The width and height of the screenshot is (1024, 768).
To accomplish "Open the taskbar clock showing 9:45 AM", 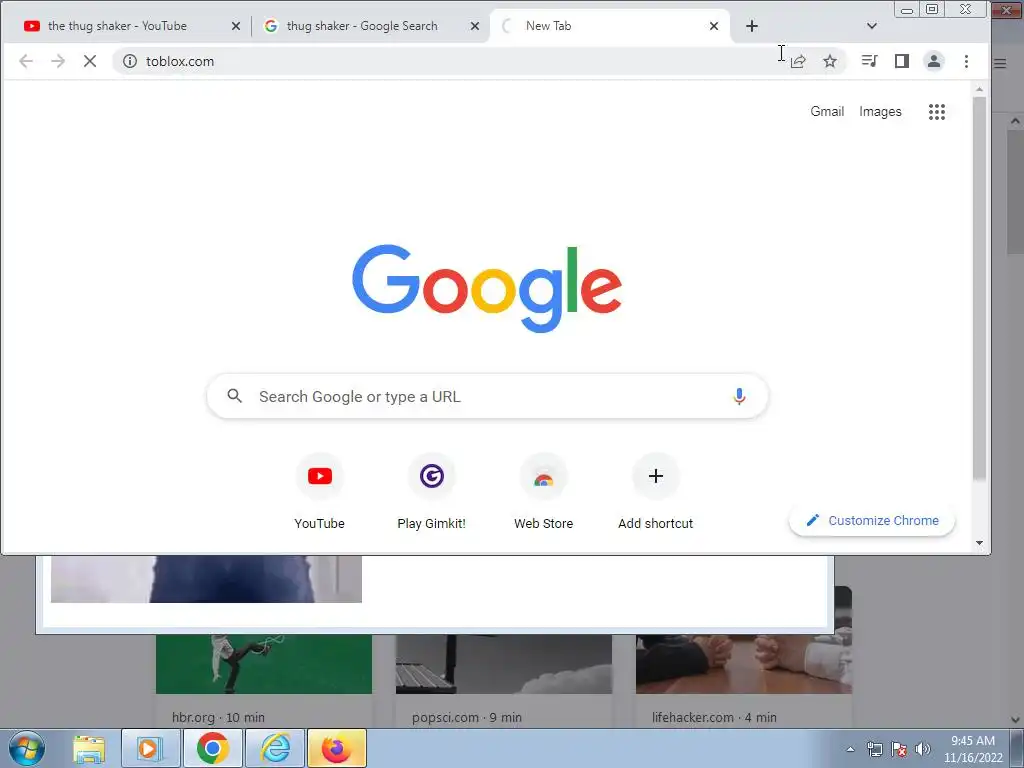I will point(972,749).
